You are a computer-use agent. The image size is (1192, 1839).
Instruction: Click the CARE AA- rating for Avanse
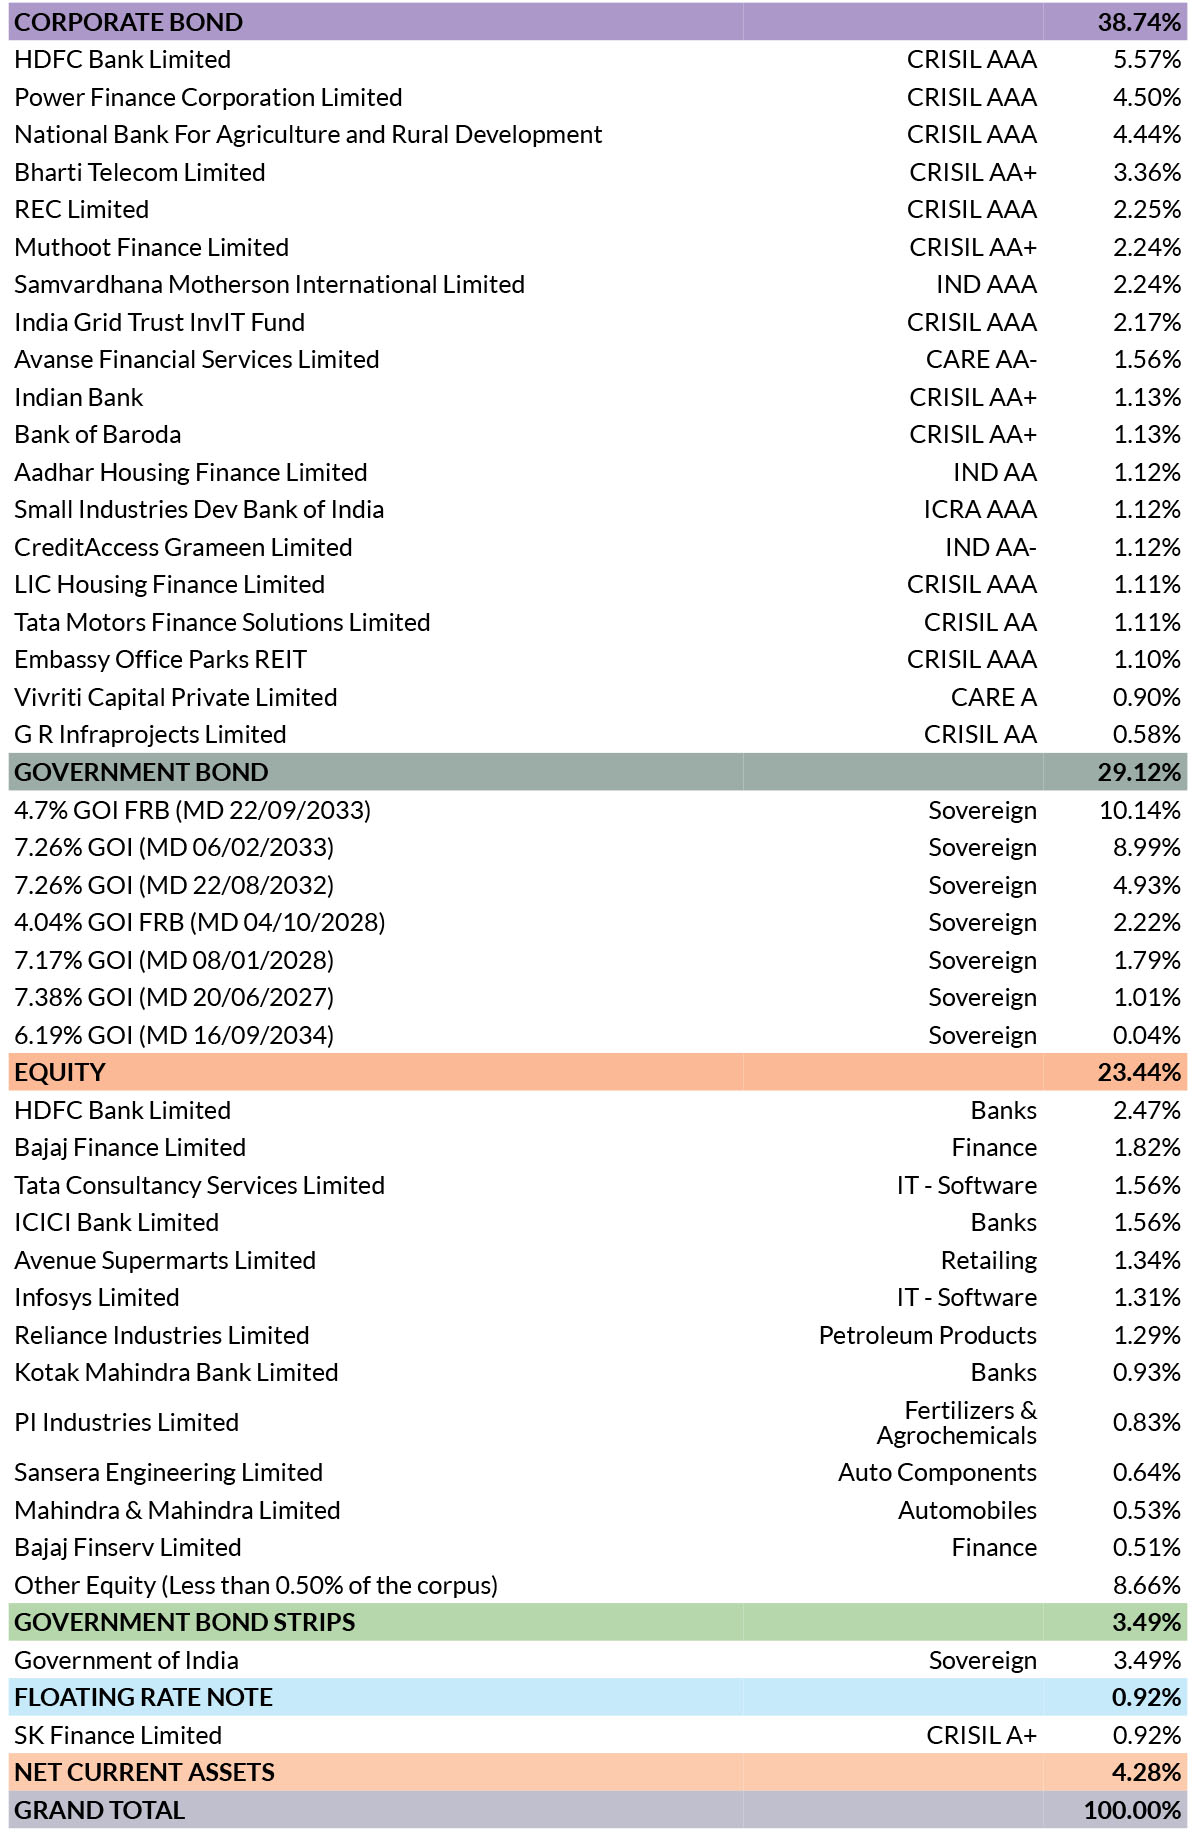pos(980,359)
